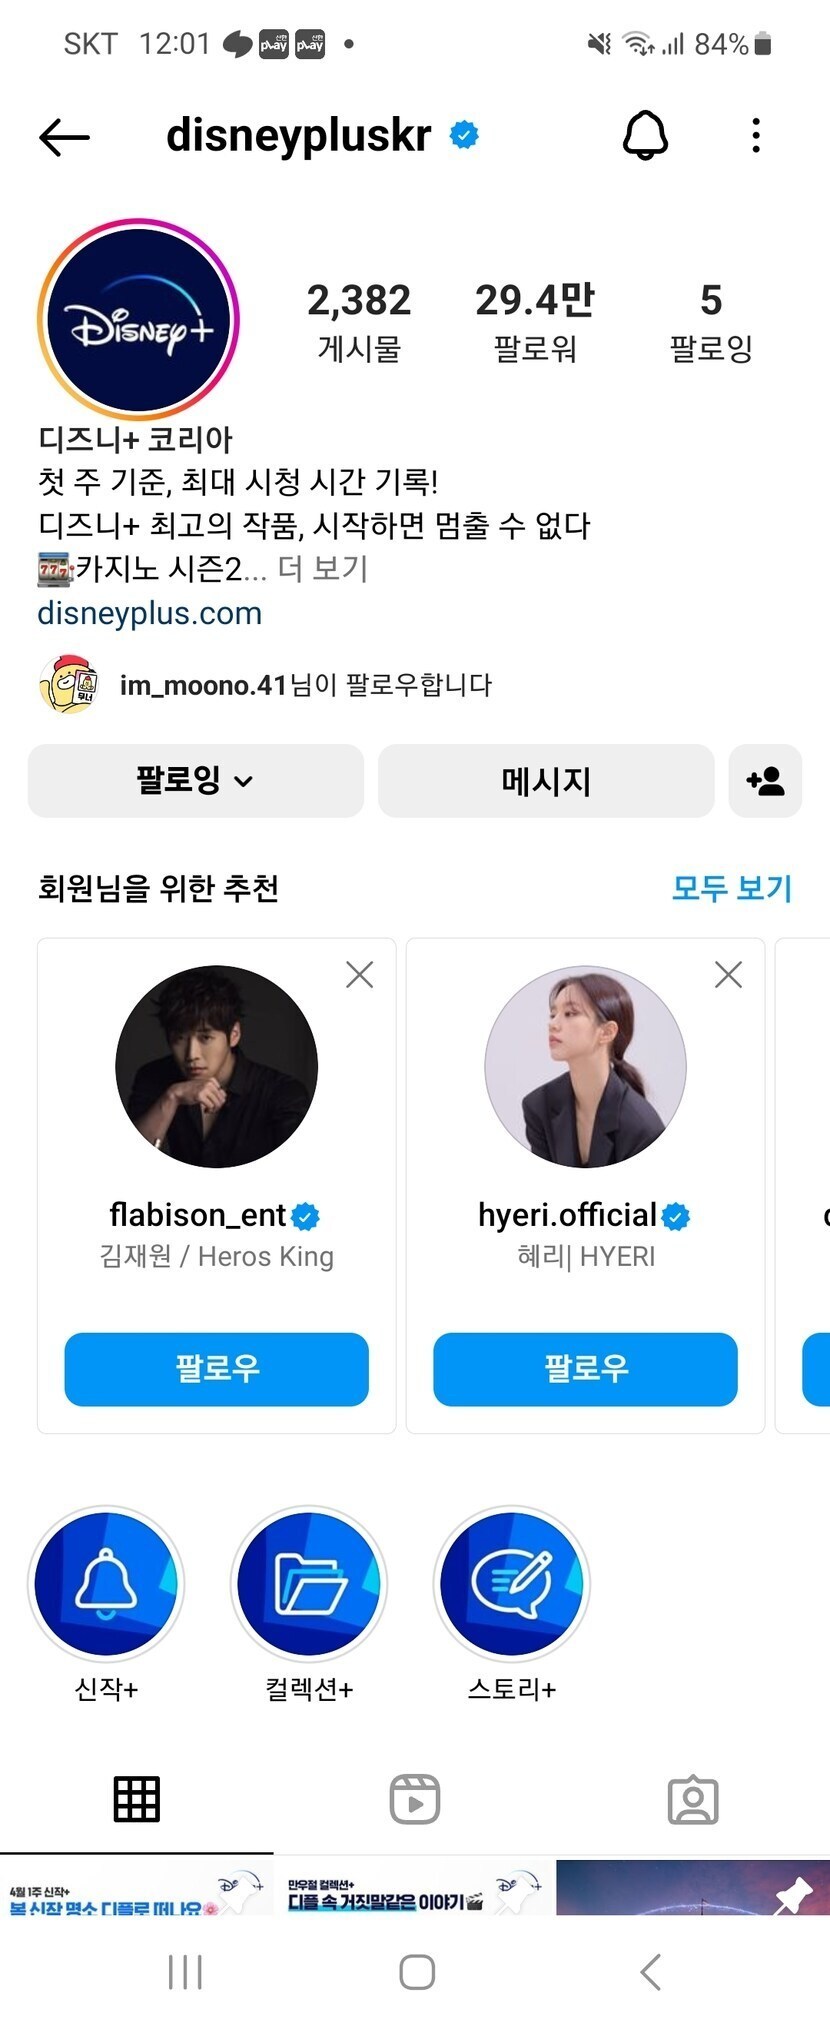Open the 컬렉션+ story highlight

(x=309, y=1584)
